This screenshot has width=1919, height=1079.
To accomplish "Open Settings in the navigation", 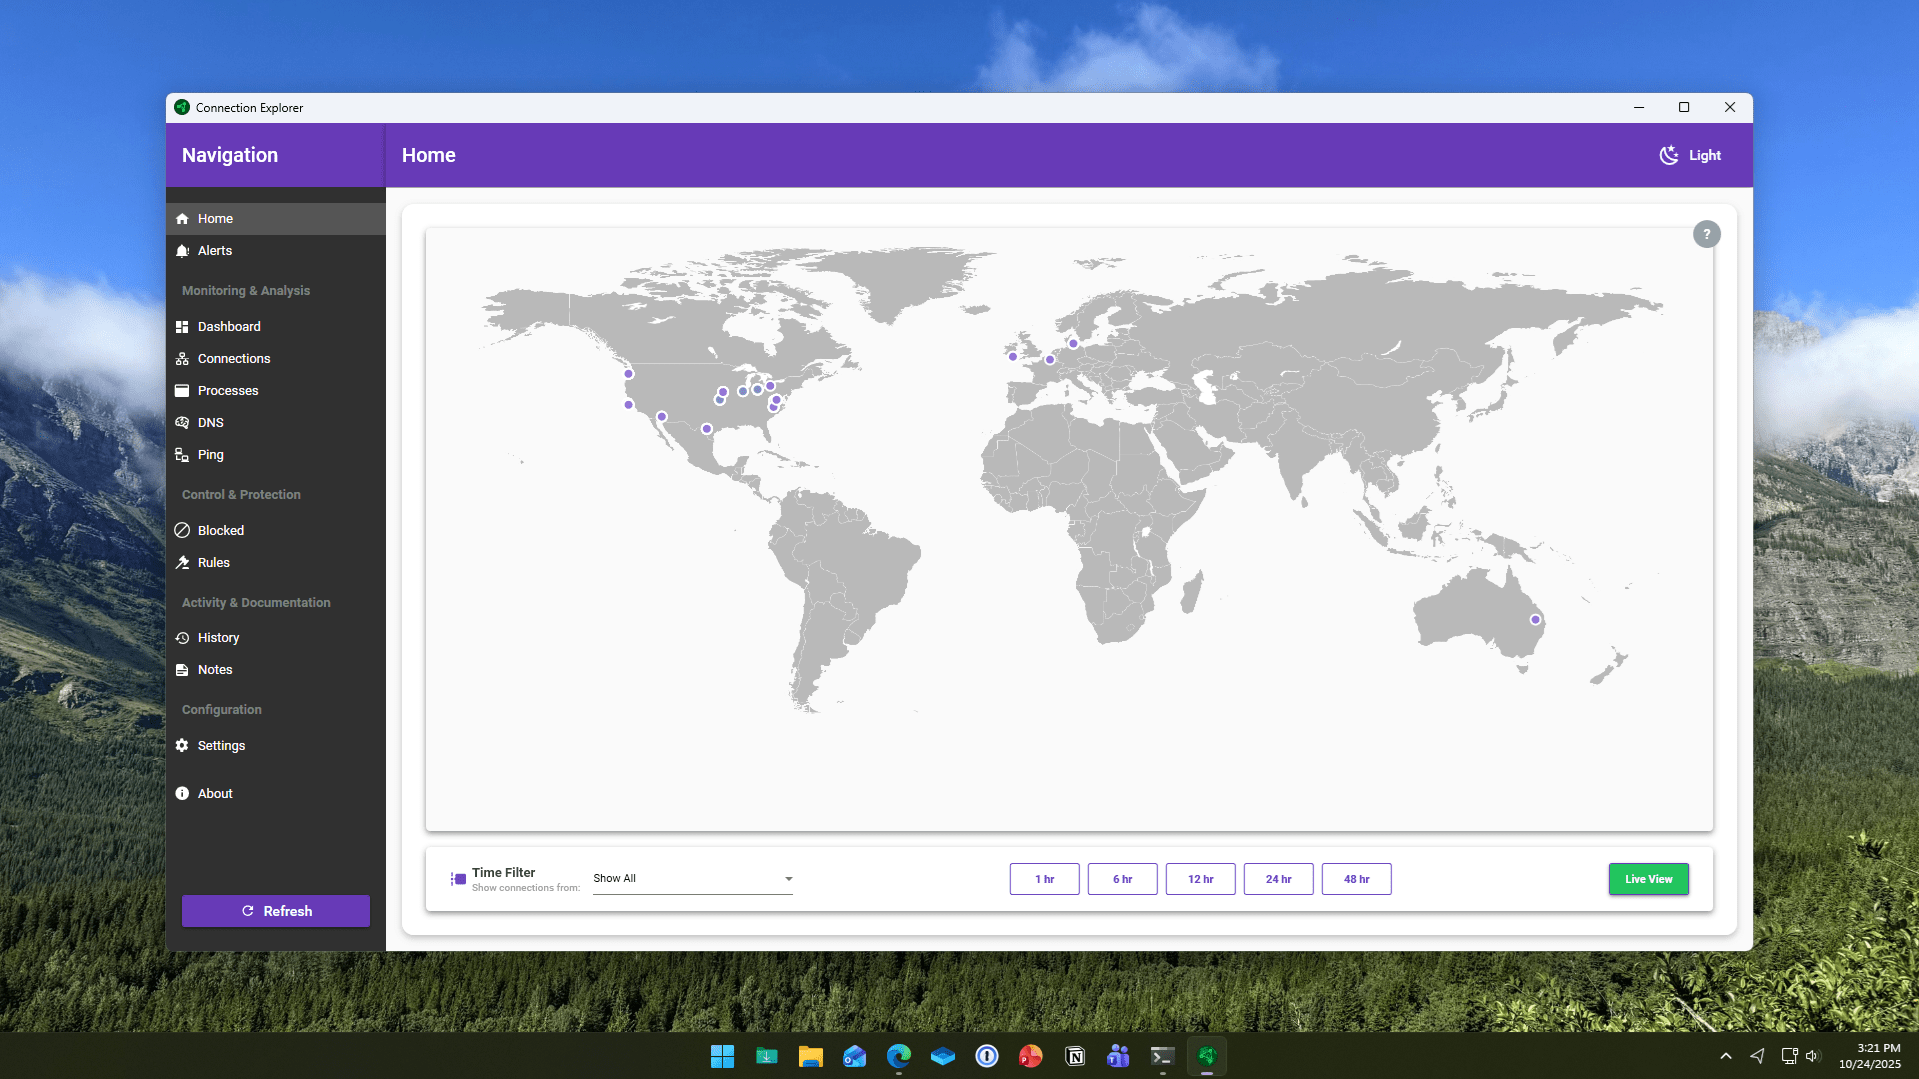I will [221, 746].
